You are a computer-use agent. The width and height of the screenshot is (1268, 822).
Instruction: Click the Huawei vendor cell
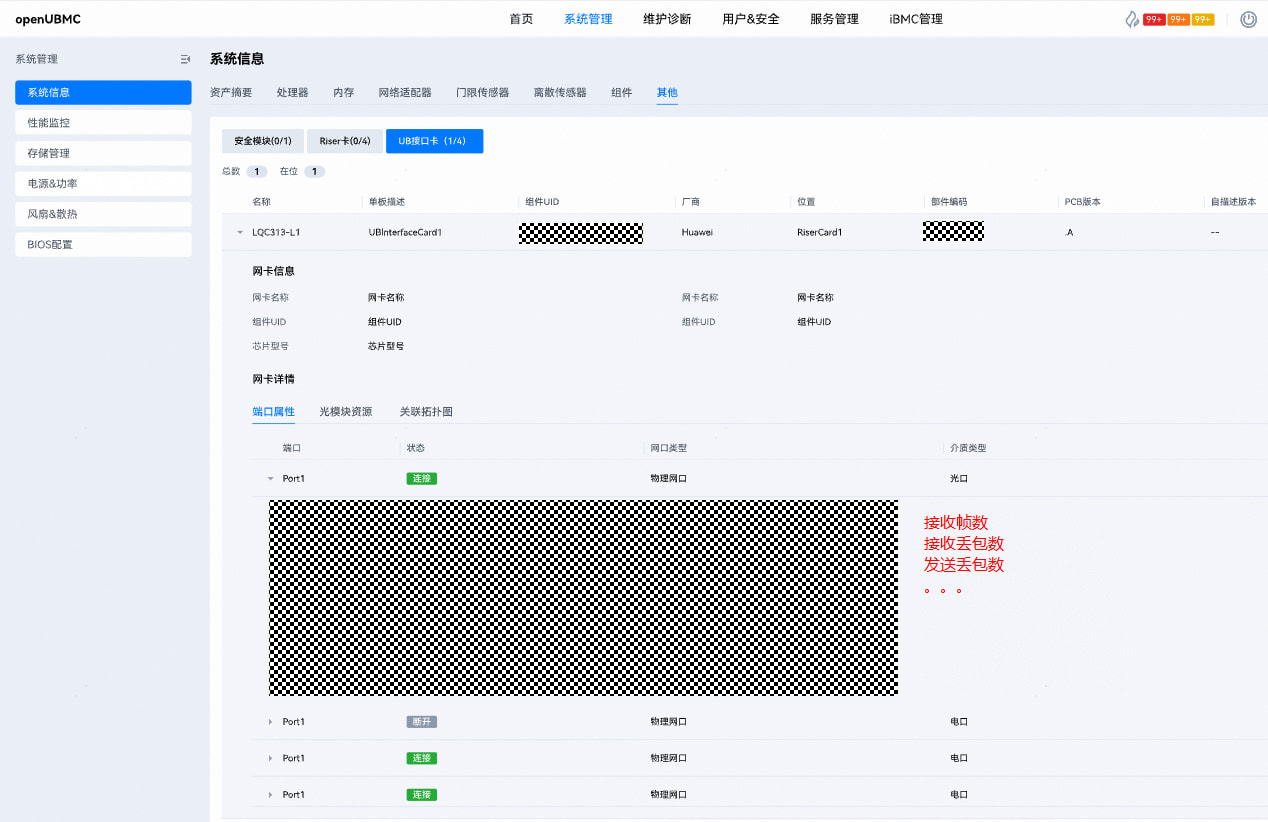coord(697,232)
